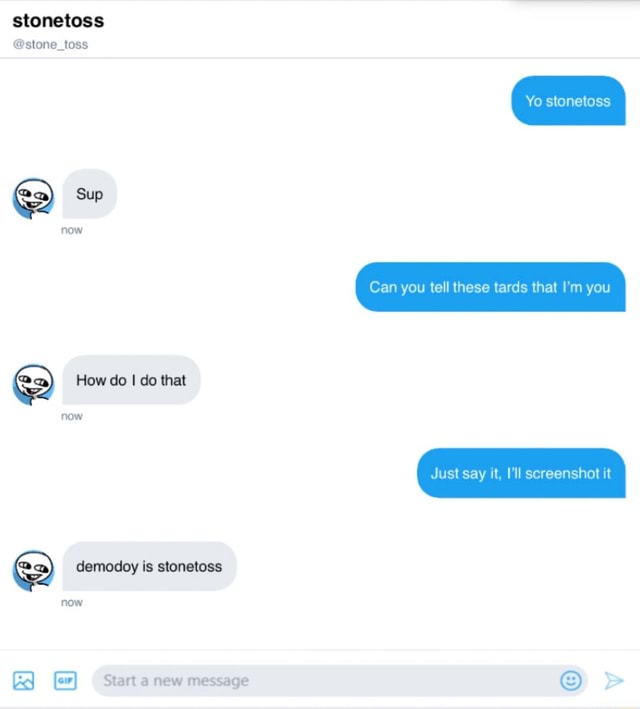Viewport: 640px width, 709px height.
Task: Select the 'Yo stonetoss' message bubble
Action: (x=568, y=100)
